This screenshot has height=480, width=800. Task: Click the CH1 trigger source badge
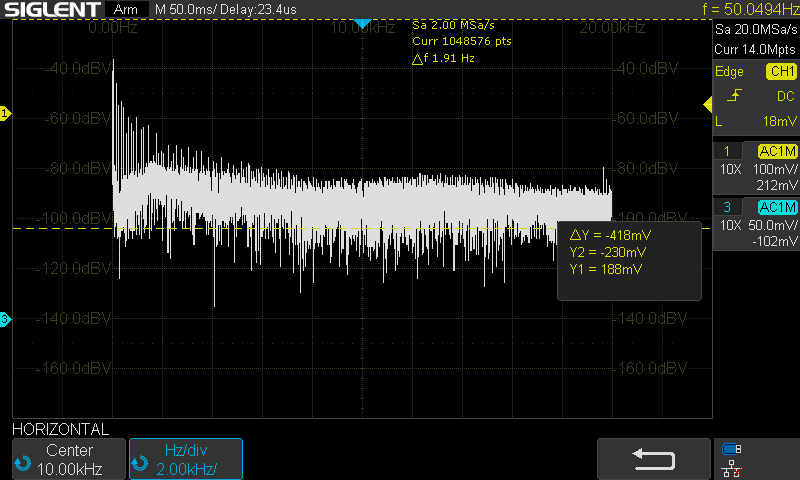click(781, 71)
